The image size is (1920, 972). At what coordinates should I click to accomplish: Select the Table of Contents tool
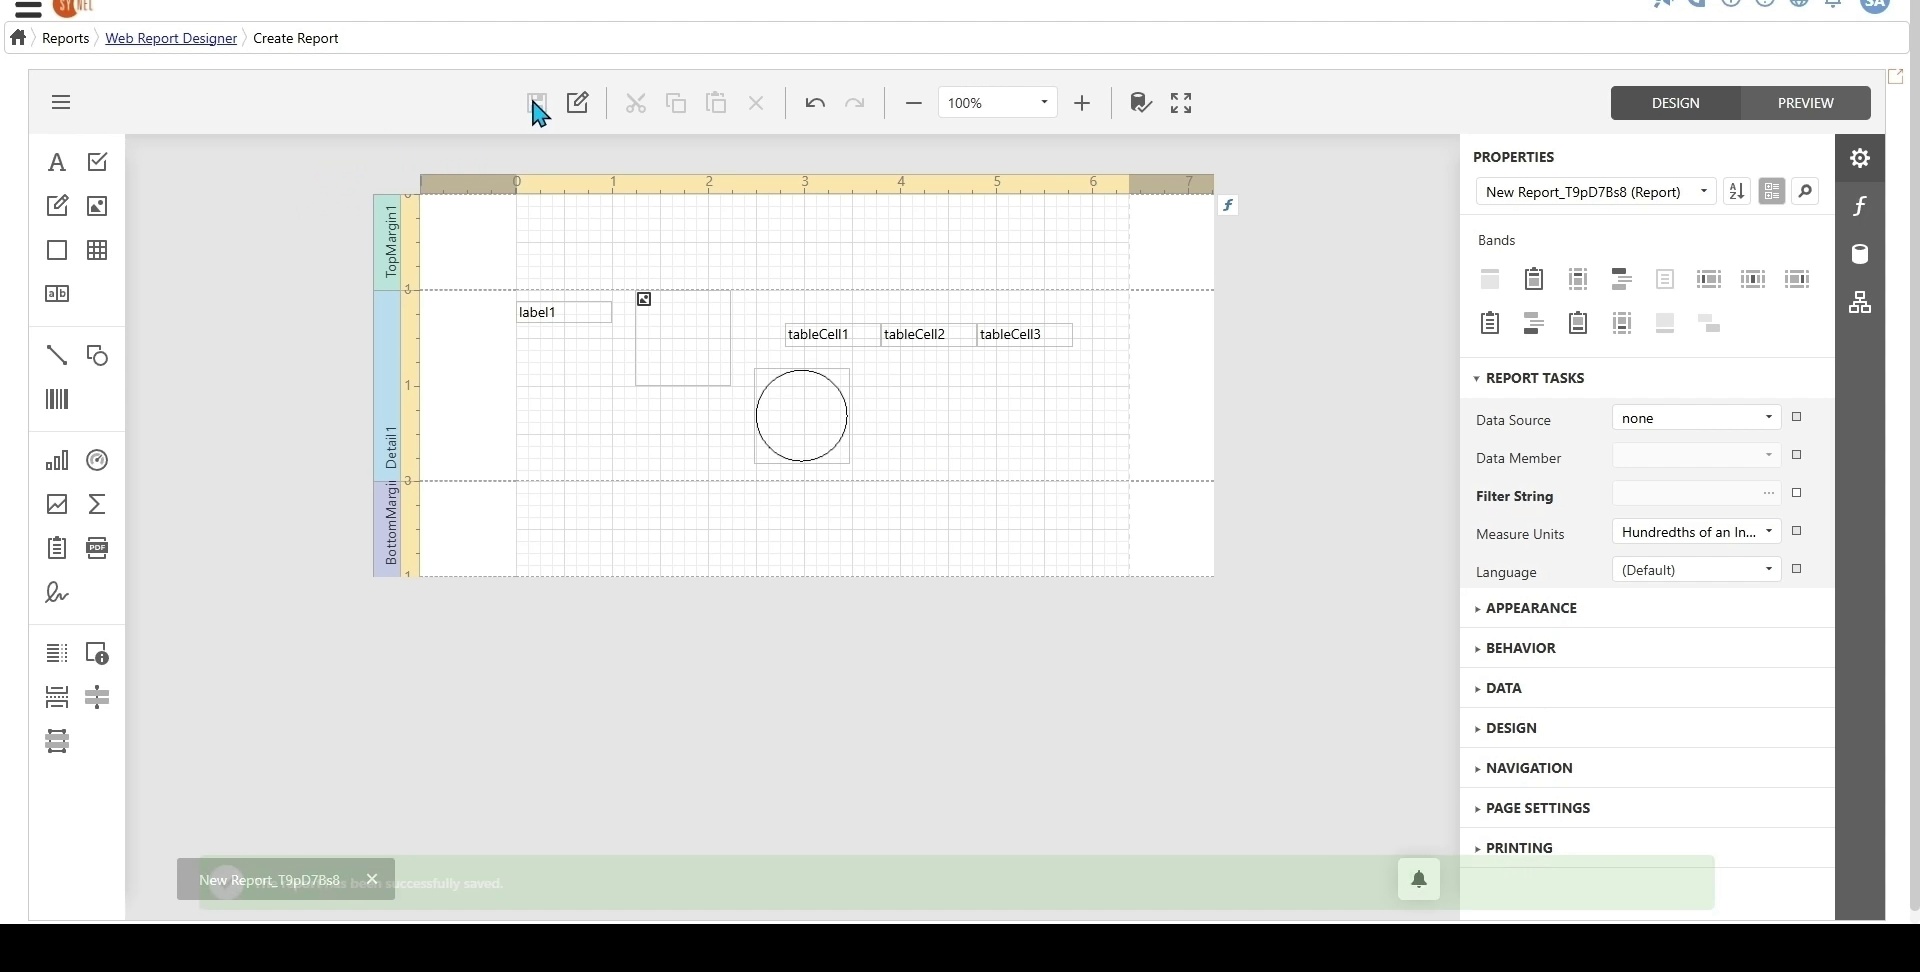click(57, 653)
